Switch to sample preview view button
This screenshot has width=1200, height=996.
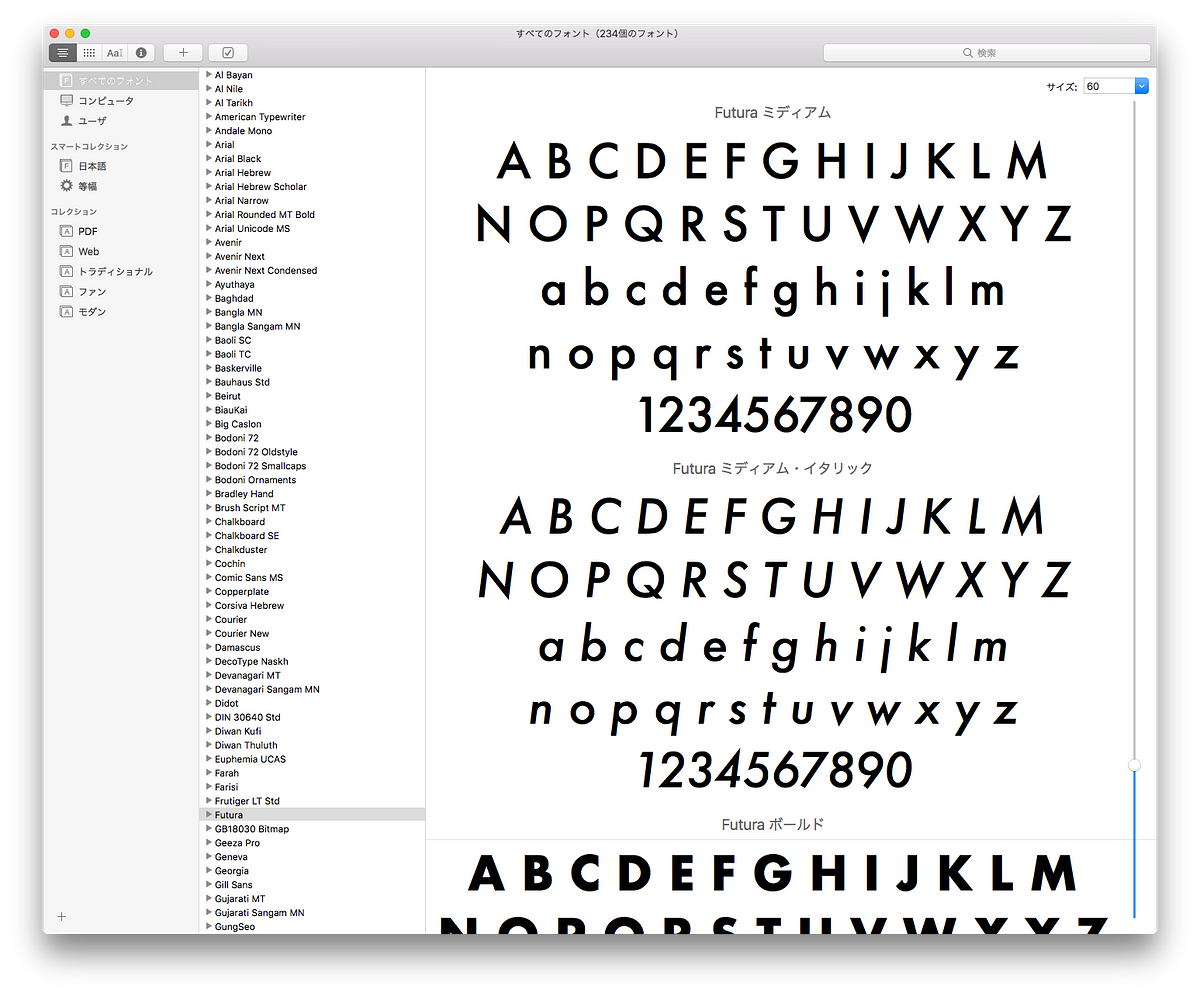(62, 52)
